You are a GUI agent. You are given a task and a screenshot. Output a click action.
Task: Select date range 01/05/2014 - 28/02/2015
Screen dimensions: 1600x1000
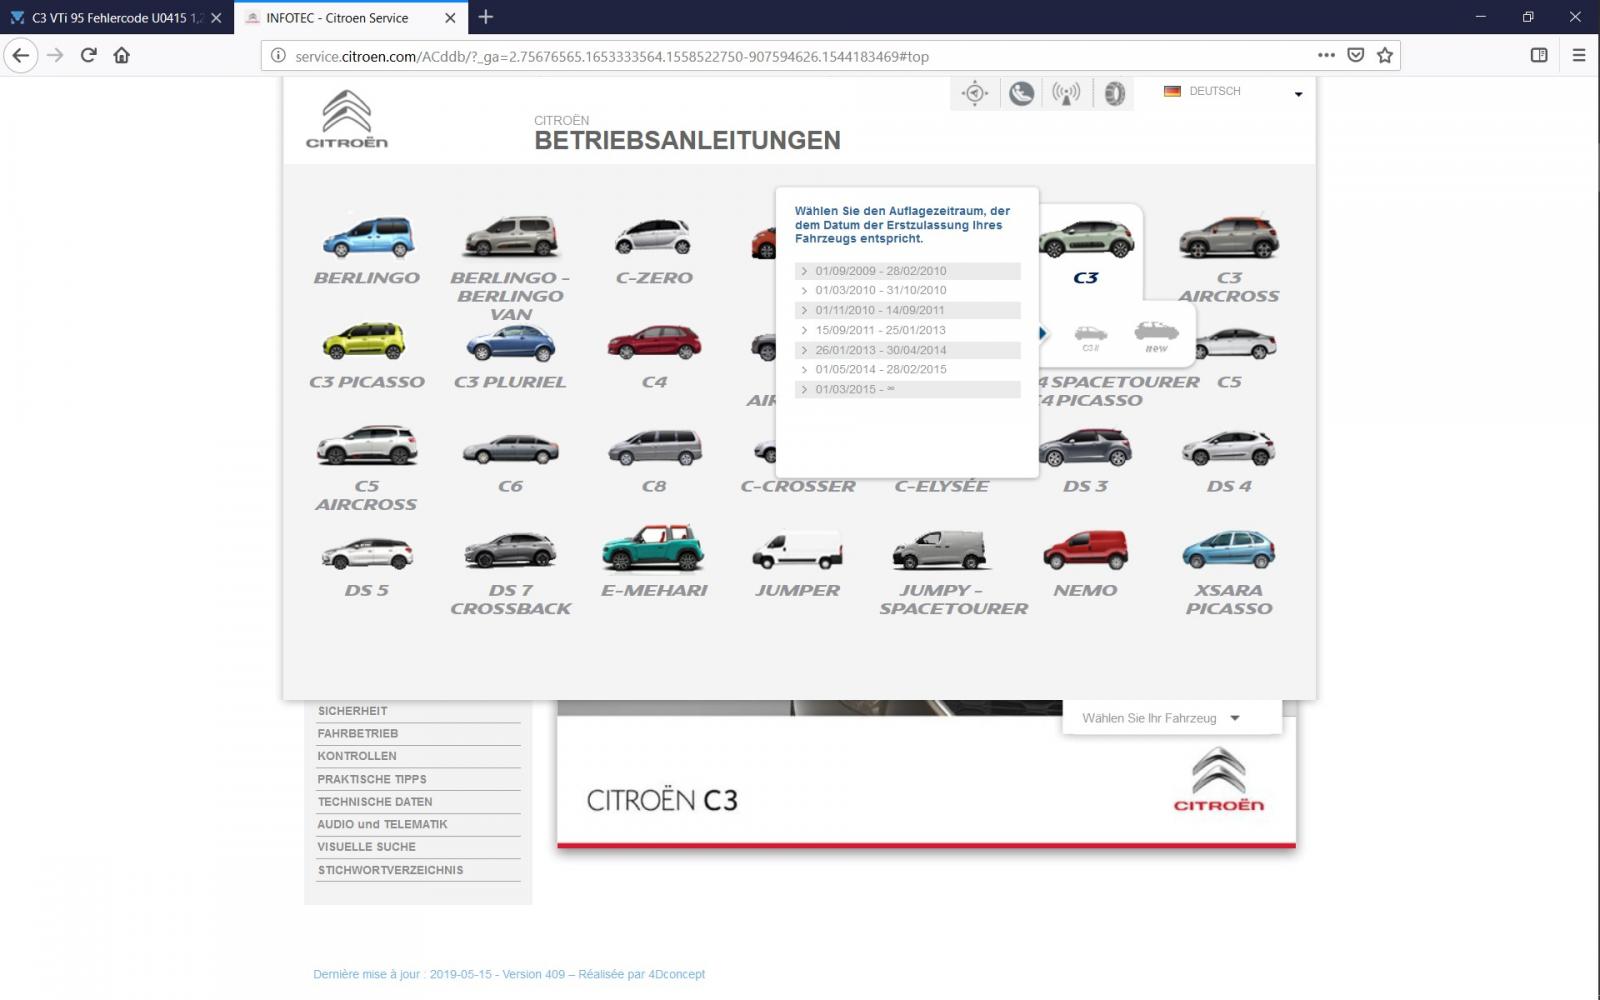(x=908, y=369)
